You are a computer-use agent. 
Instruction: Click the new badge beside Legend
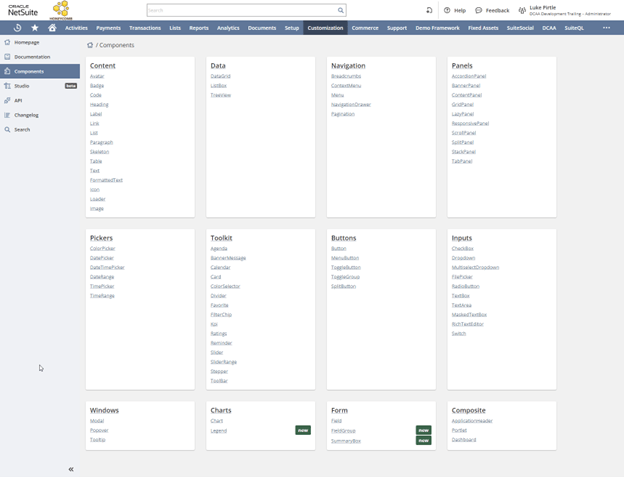coord(303,430)
